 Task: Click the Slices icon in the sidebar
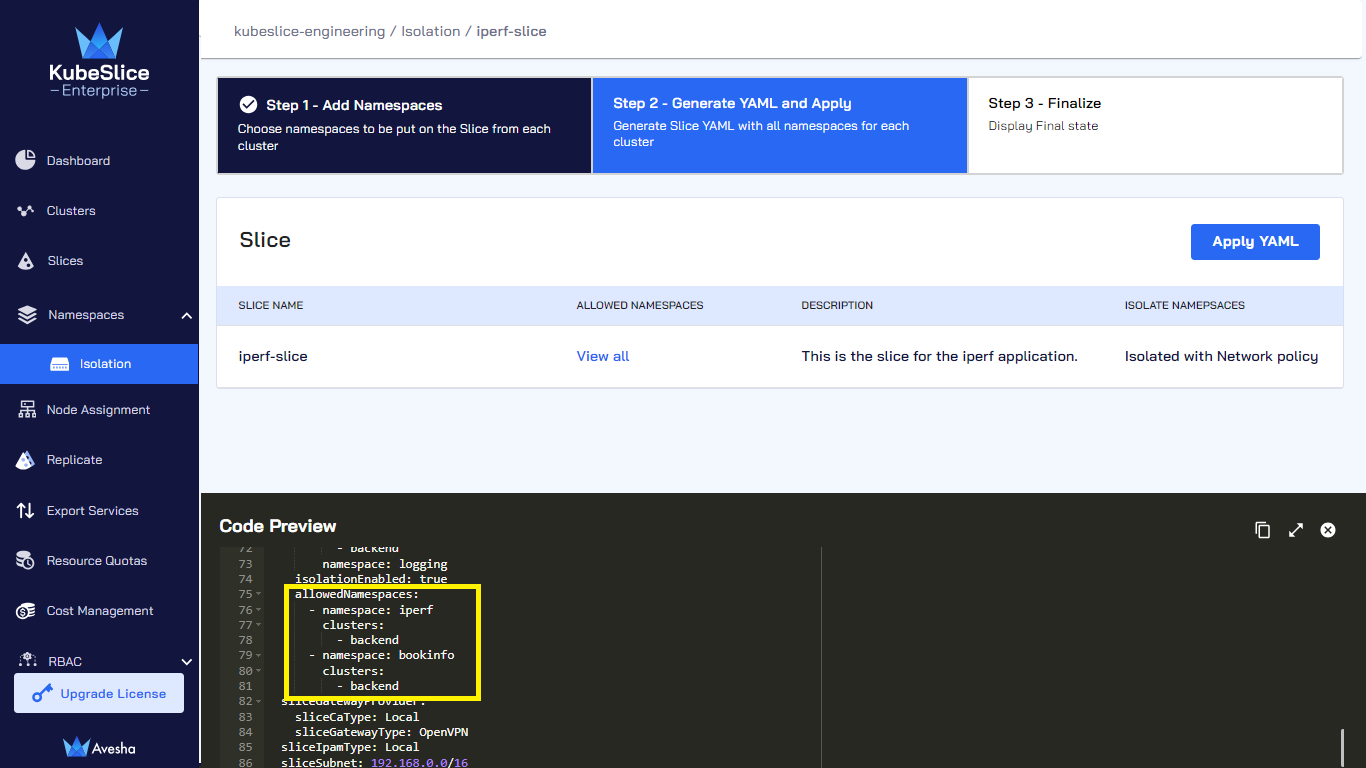27,261
